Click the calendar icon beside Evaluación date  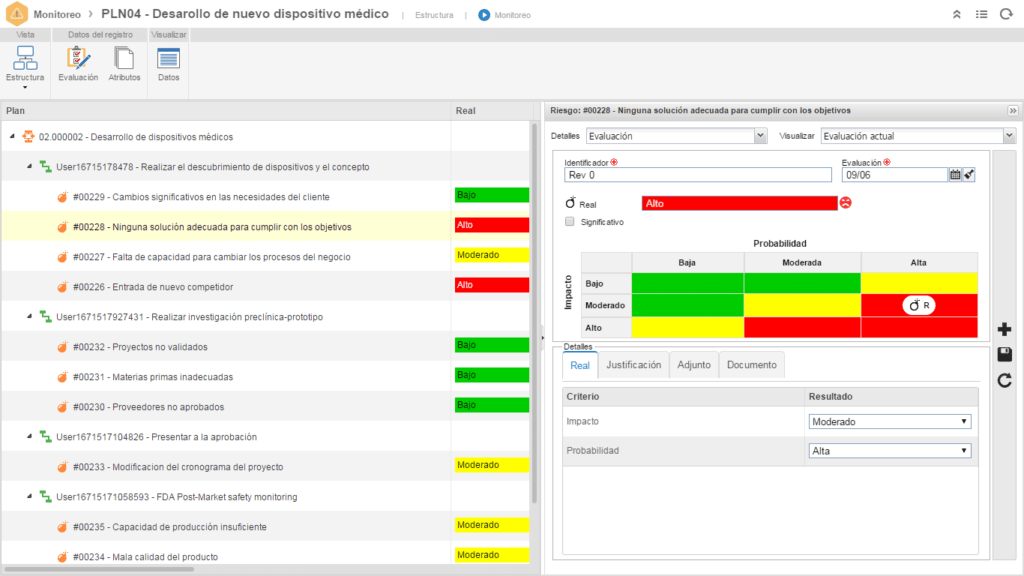[x=955, y=175]
